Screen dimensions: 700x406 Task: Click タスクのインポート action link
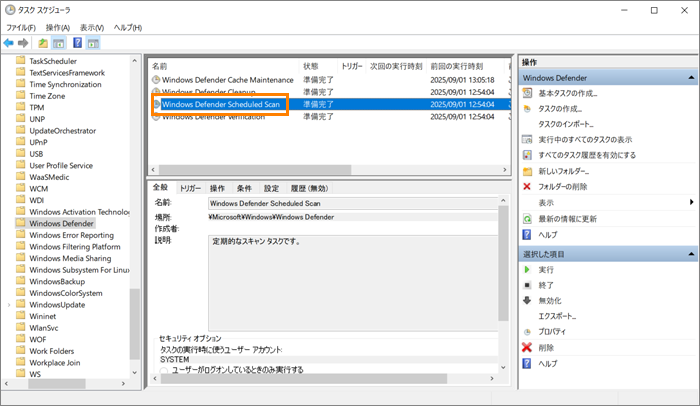(566, 124)
